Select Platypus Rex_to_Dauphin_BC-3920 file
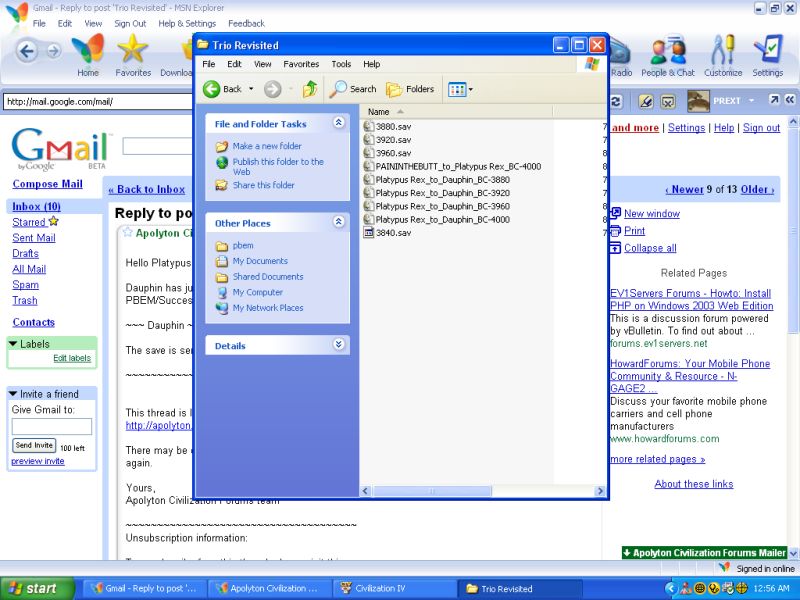 437,193
